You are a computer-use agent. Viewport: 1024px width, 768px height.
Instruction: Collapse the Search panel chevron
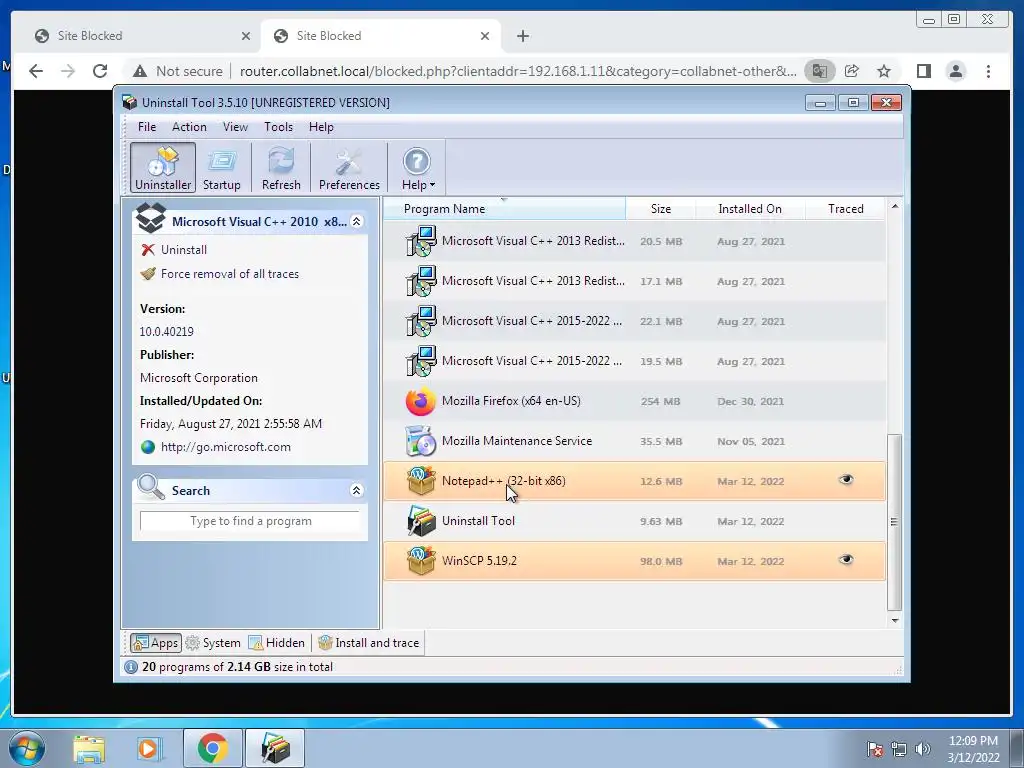[x=357, y=490]
